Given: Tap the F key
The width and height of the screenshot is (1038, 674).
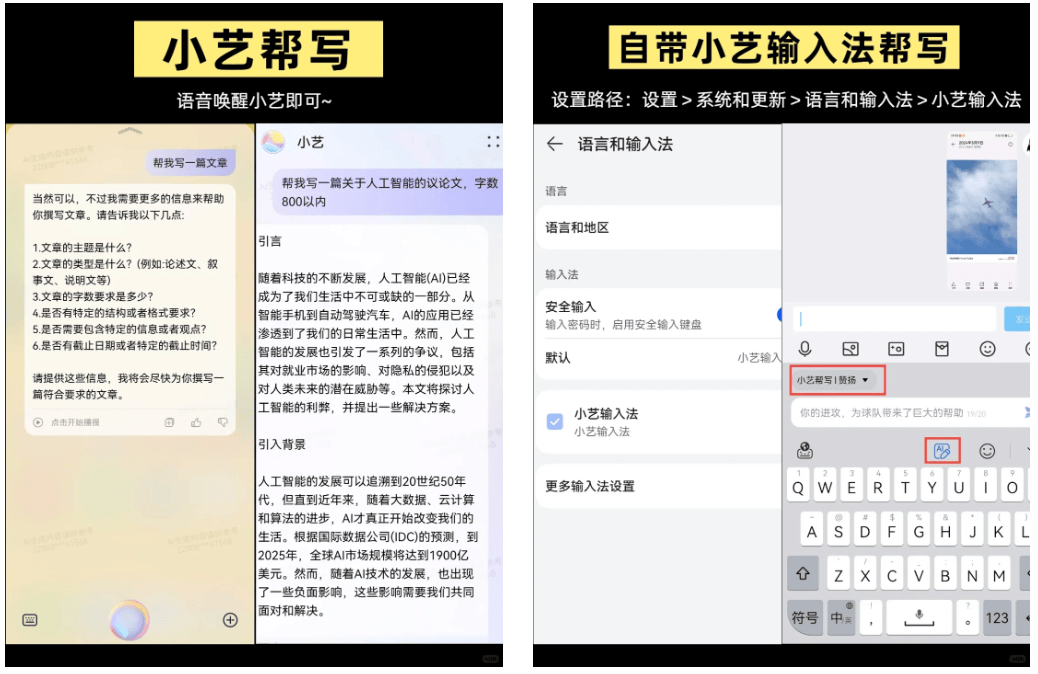Looking at the screenshot, I should click(x=892, y=530).
